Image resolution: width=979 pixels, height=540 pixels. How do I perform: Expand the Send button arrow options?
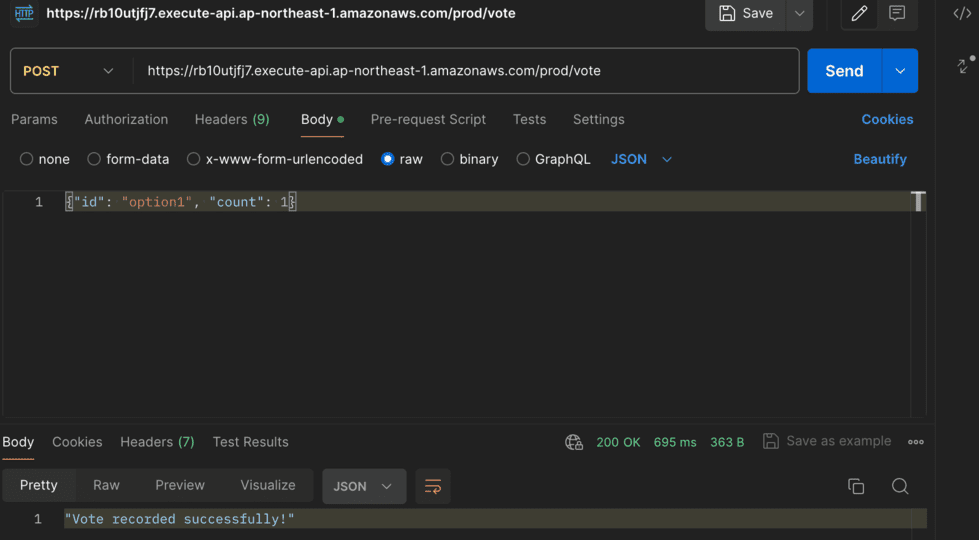pos(900,71)
